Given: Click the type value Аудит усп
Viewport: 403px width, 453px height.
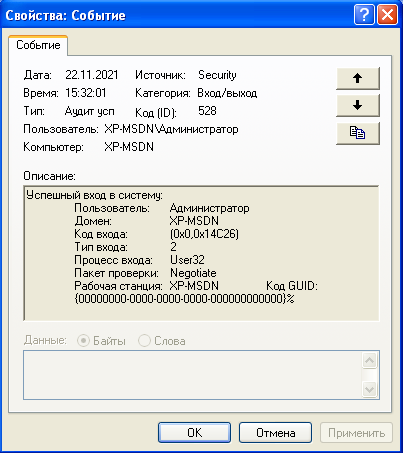Looking at the screenshot, I should (x=90, y=111).
